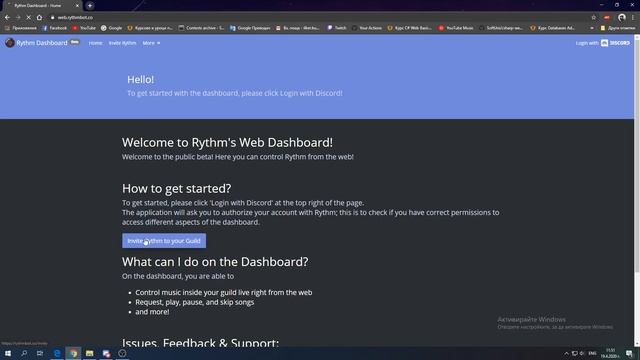Click the ENG language indicator
This screenshot has width=640, height=360.
tap(593, 353)
